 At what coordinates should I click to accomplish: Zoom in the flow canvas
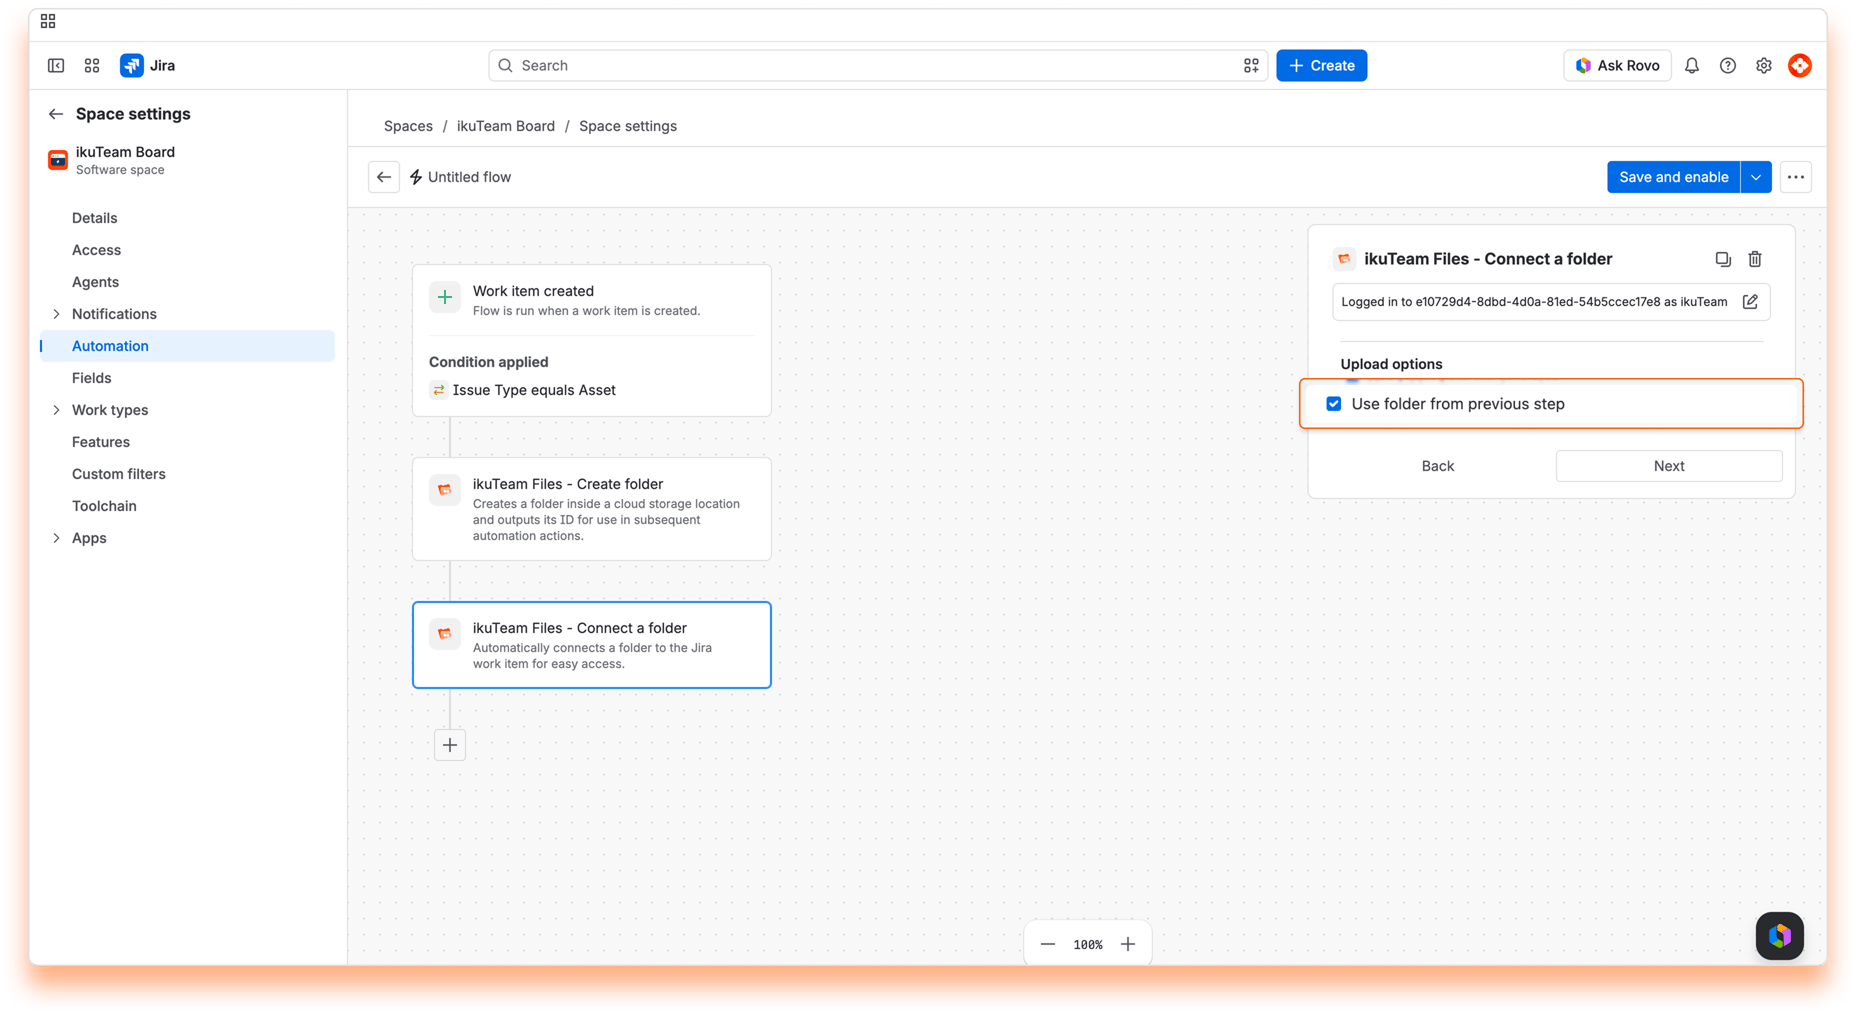1128,944
